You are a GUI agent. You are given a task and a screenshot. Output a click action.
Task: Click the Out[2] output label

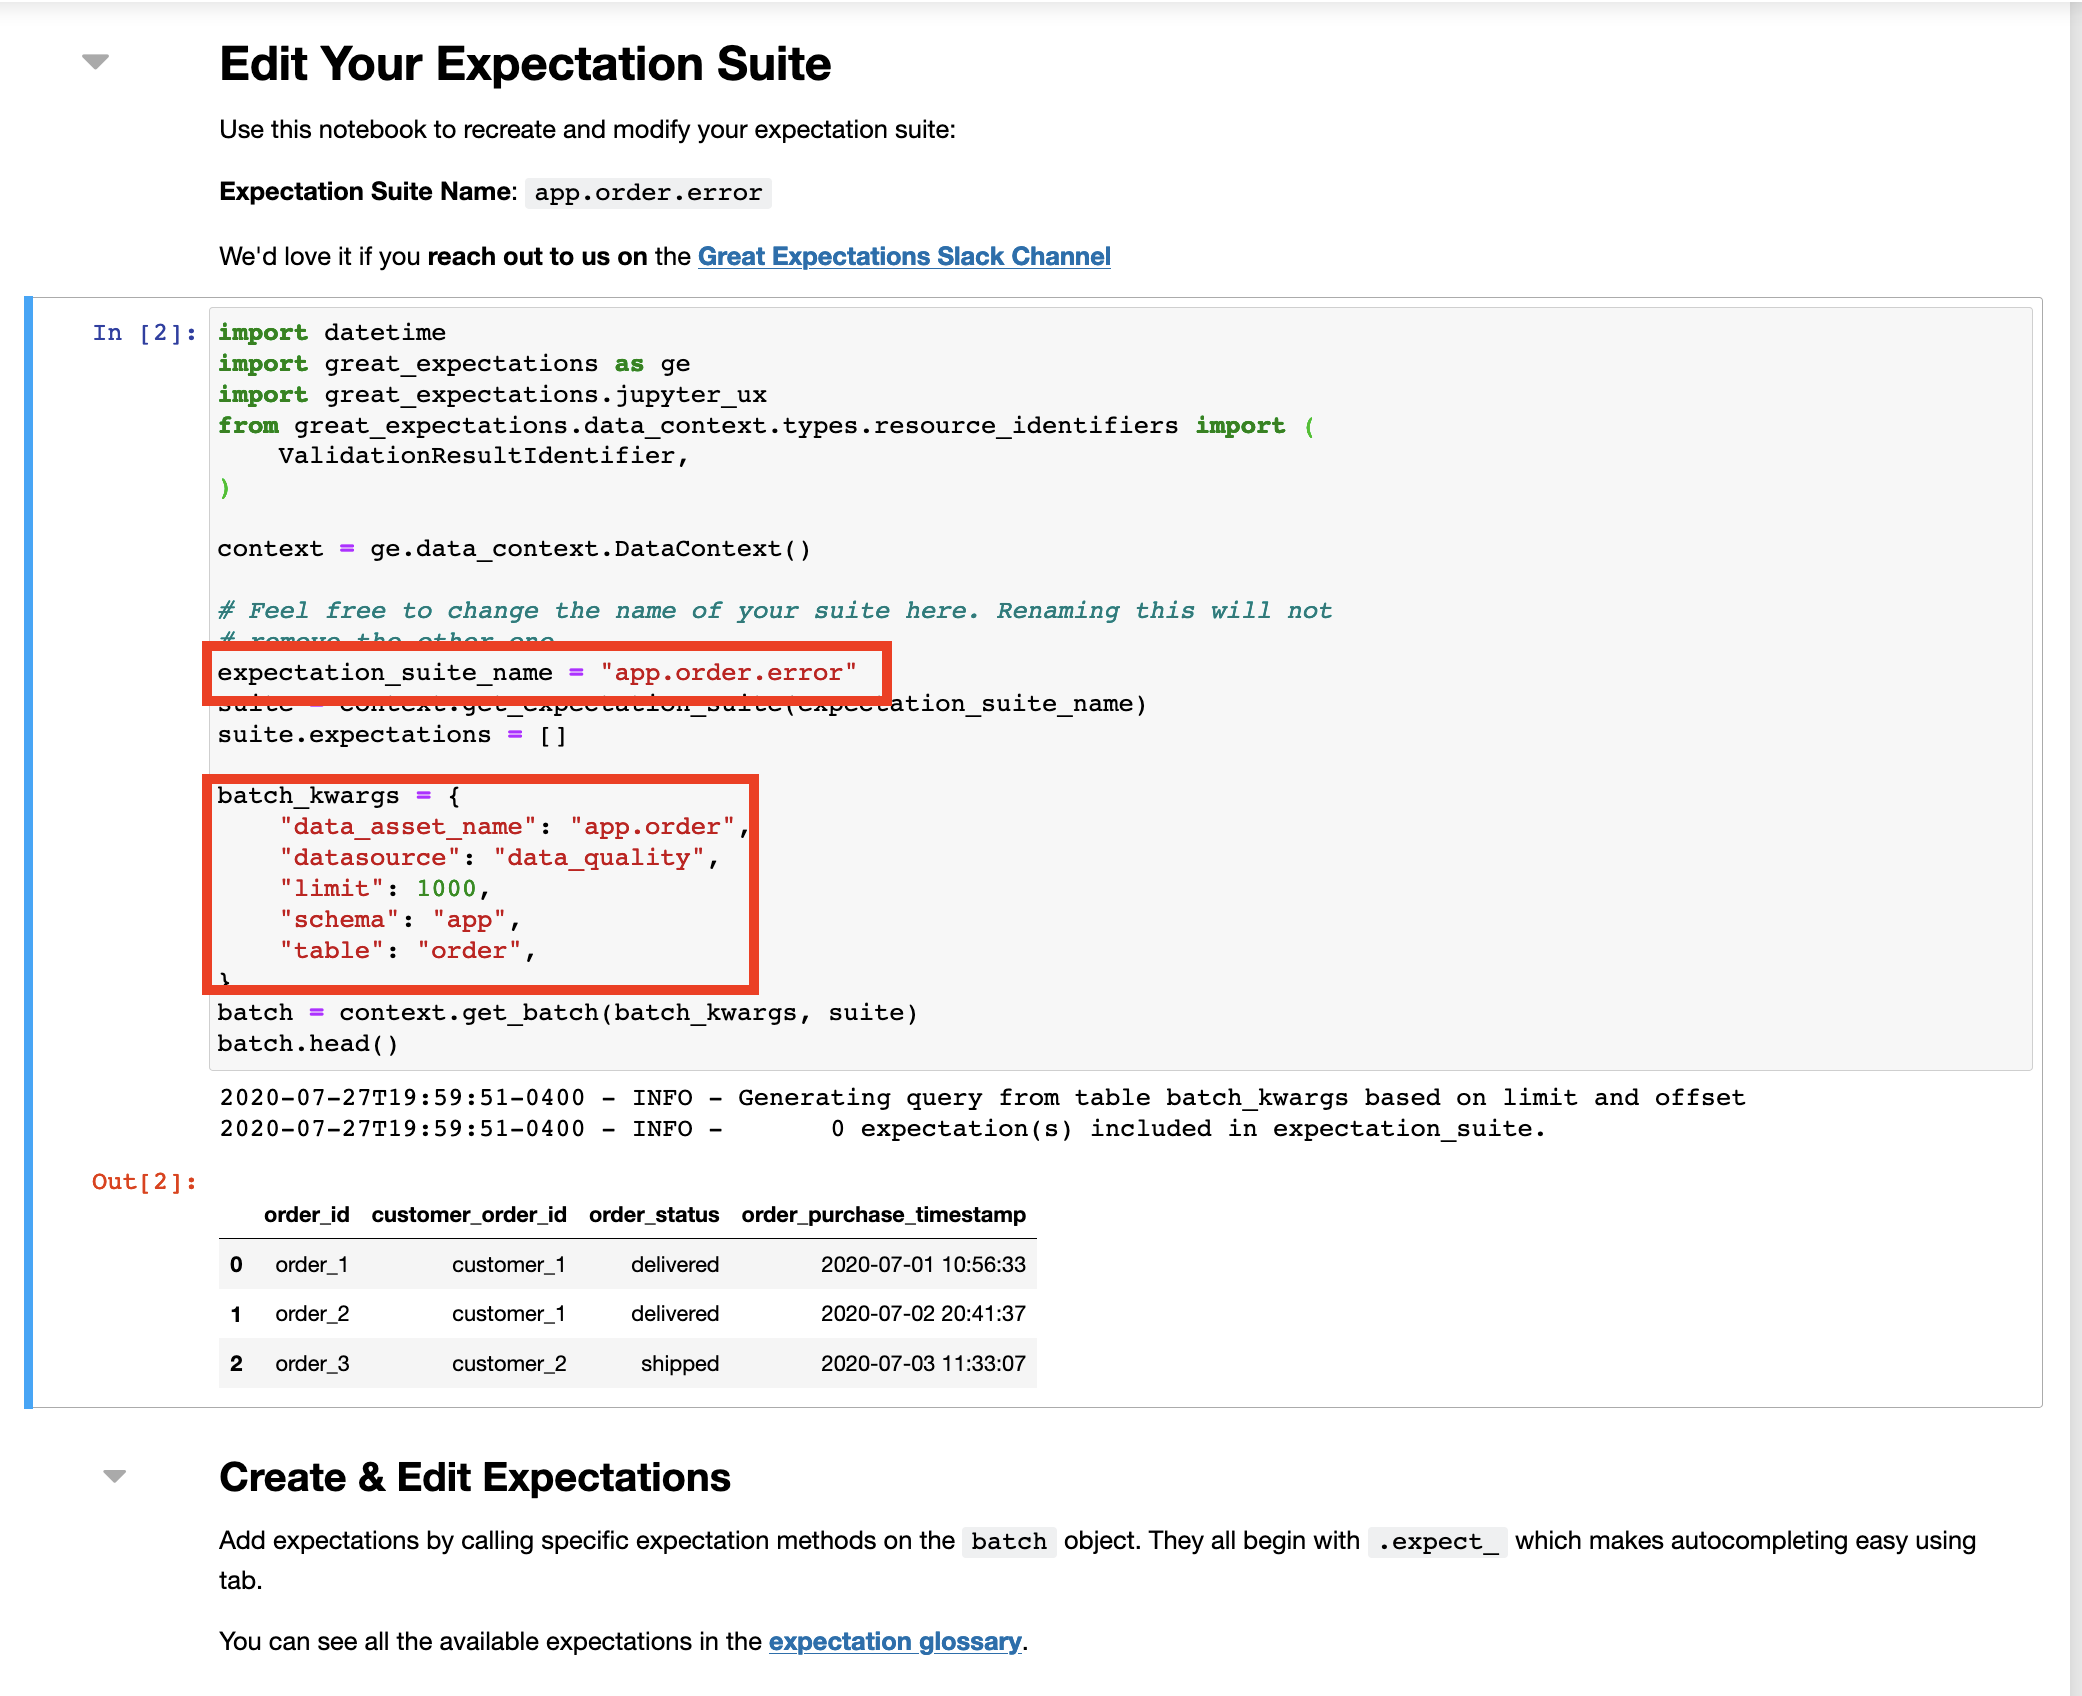141,1181
